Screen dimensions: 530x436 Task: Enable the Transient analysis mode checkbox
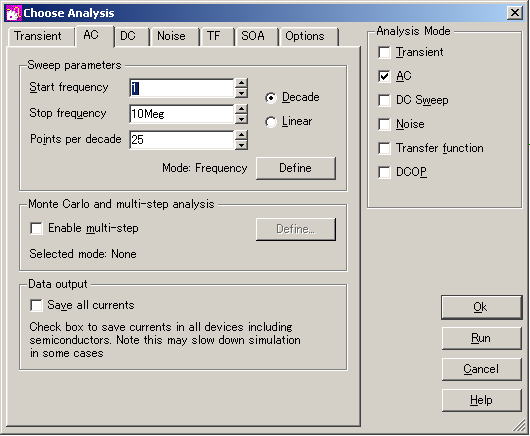pyautogui.click(x=384, y=52)
